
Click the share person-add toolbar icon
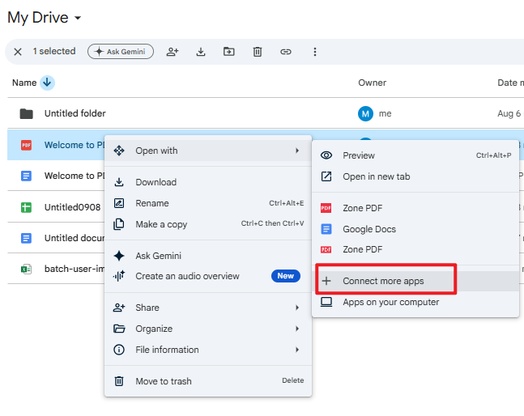coord(172,52)
